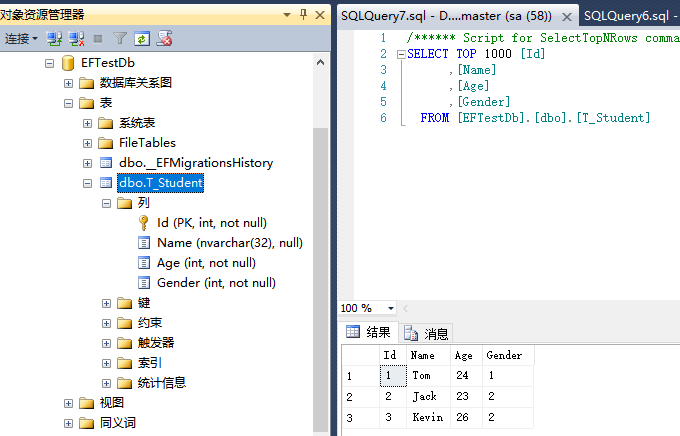Collapse the 表 folder
Image resolution: width=680 pixels, height=436 pixels.
point(69,103)
